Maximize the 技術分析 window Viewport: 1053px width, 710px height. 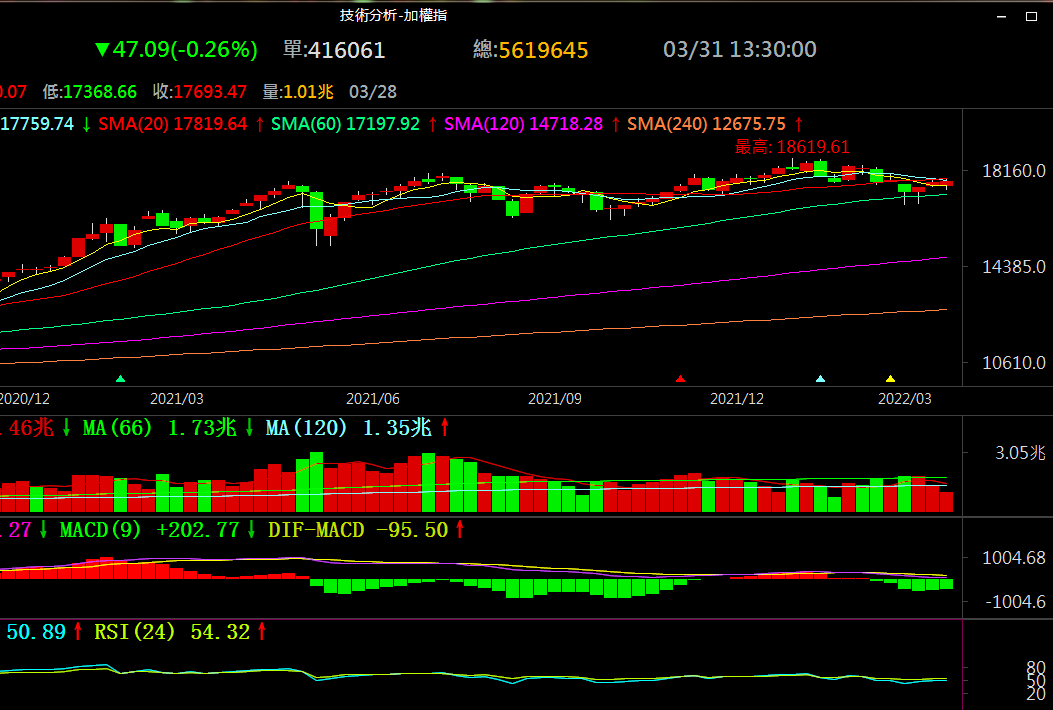click(x=1030, y=16)
